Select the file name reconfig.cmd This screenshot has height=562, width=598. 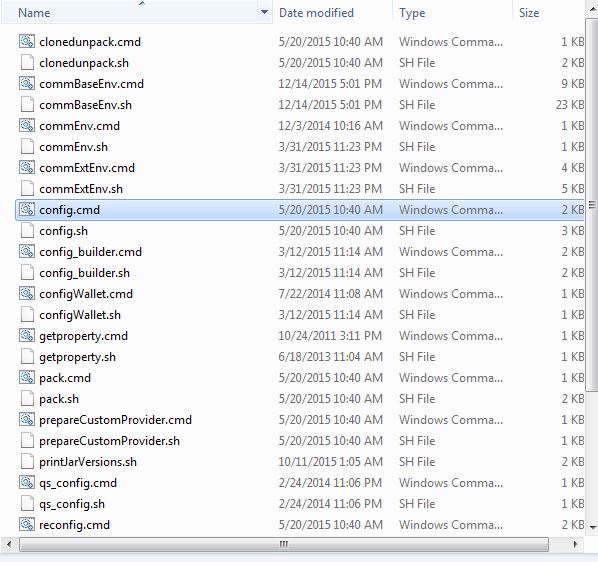click(74, 525)
